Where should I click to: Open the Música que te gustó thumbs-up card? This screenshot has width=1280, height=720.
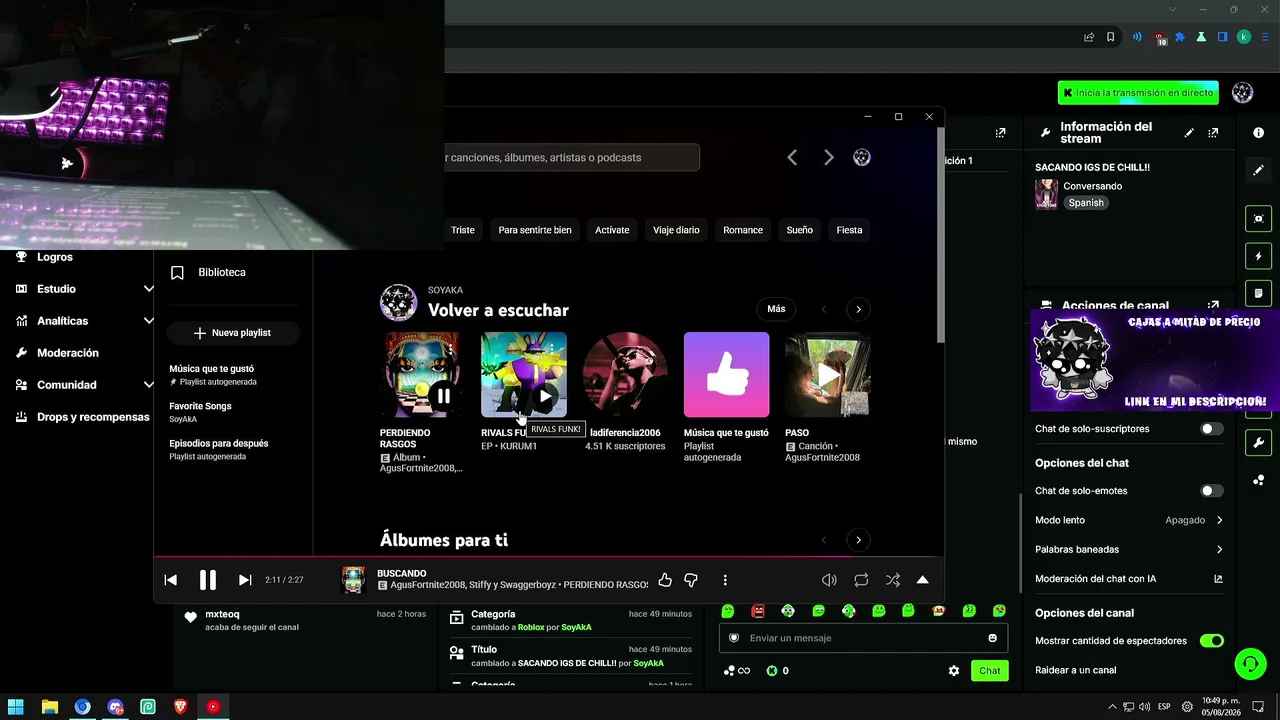(x=726, y=375)
